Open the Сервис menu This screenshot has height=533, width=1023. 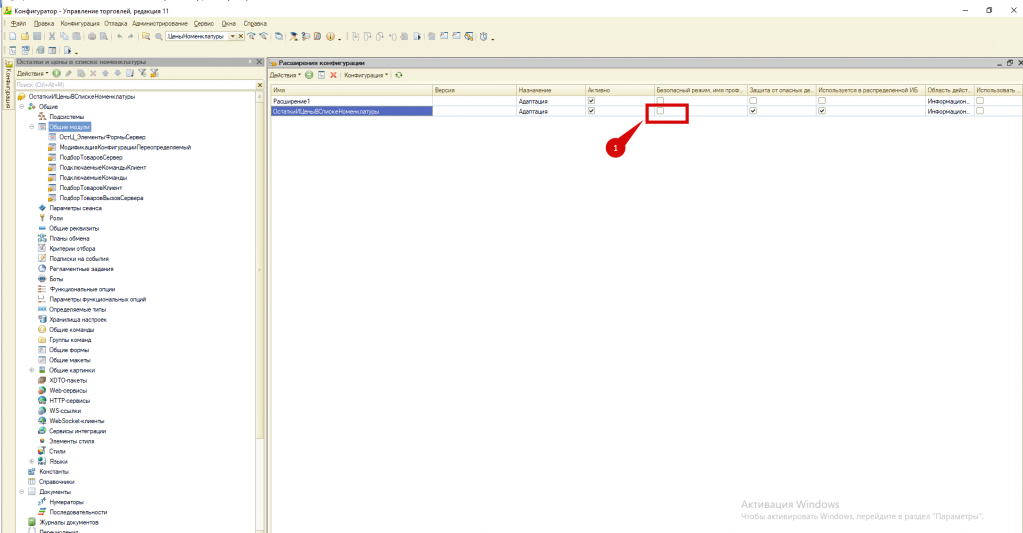point(204,23)
